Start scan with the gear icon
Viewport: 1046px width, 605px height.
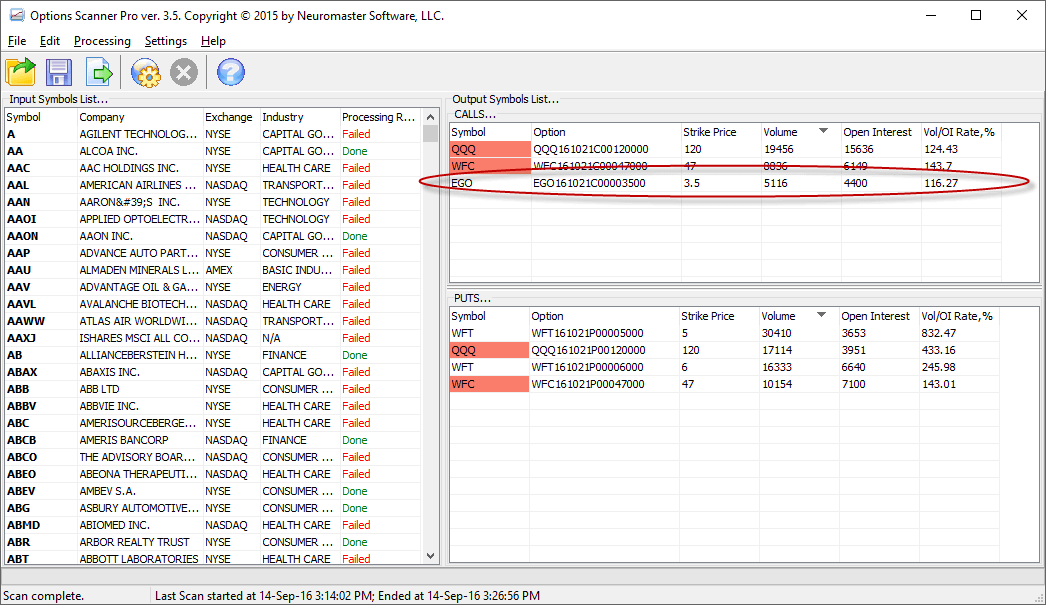145,72
